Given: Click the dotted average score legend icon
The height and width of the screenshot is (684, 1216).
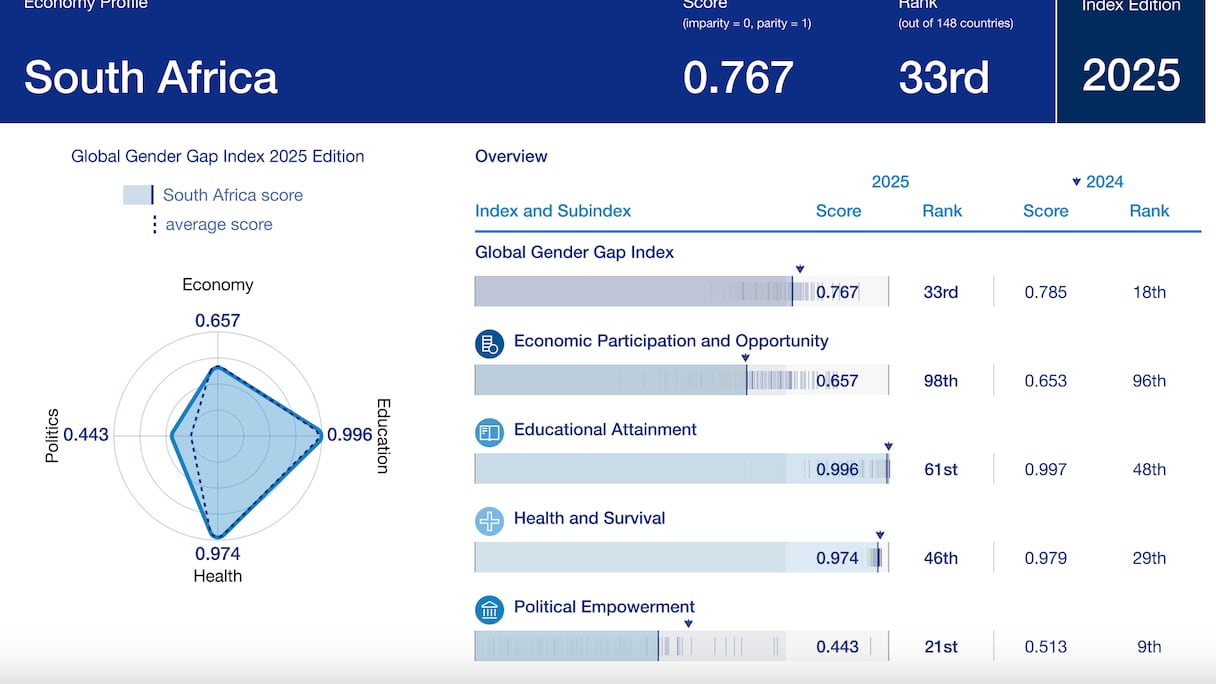Looking at the screenshot, I should 154,225.
